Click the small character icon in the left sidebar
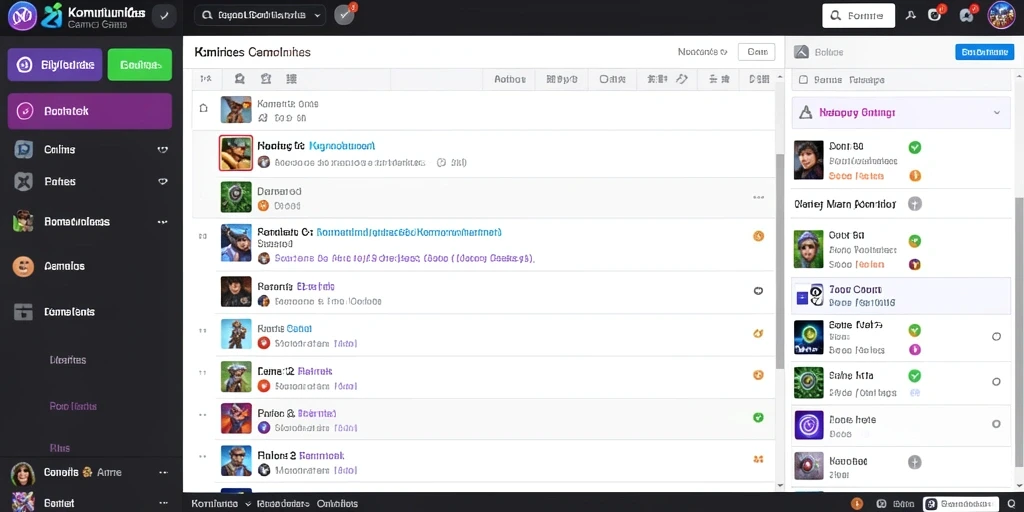The width and height of the screenshot is (1024, 512). click(24, 221)
